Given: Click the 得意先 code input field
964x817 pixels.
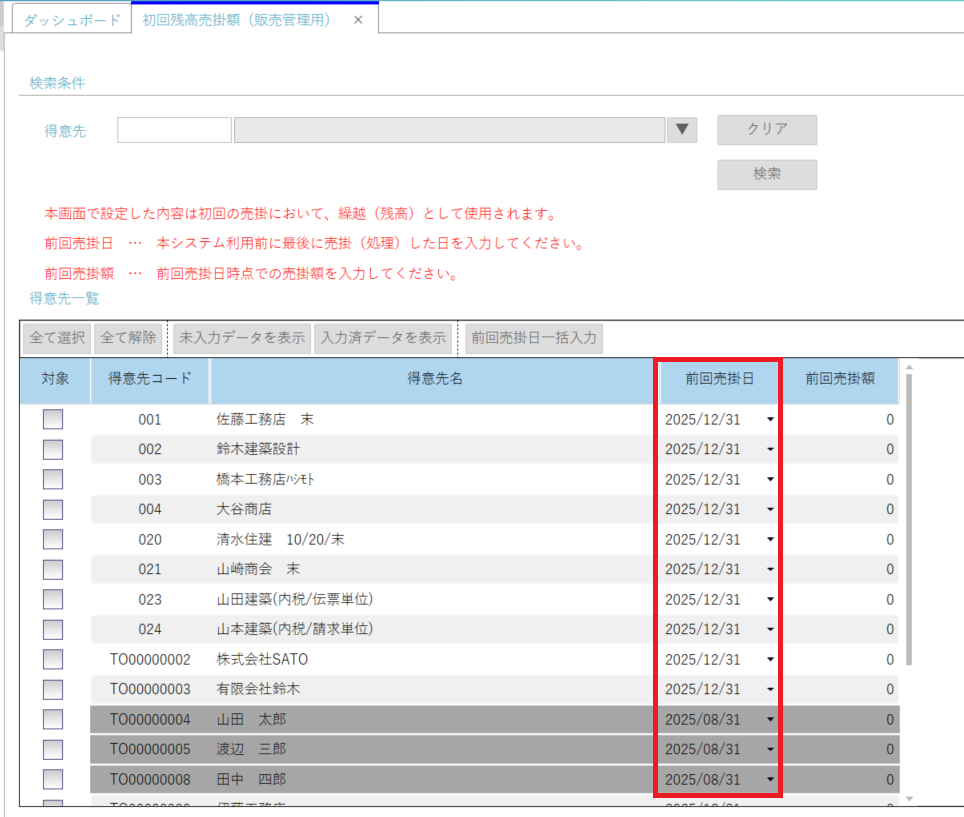Looking at the screenshot, I should [174, 130].
